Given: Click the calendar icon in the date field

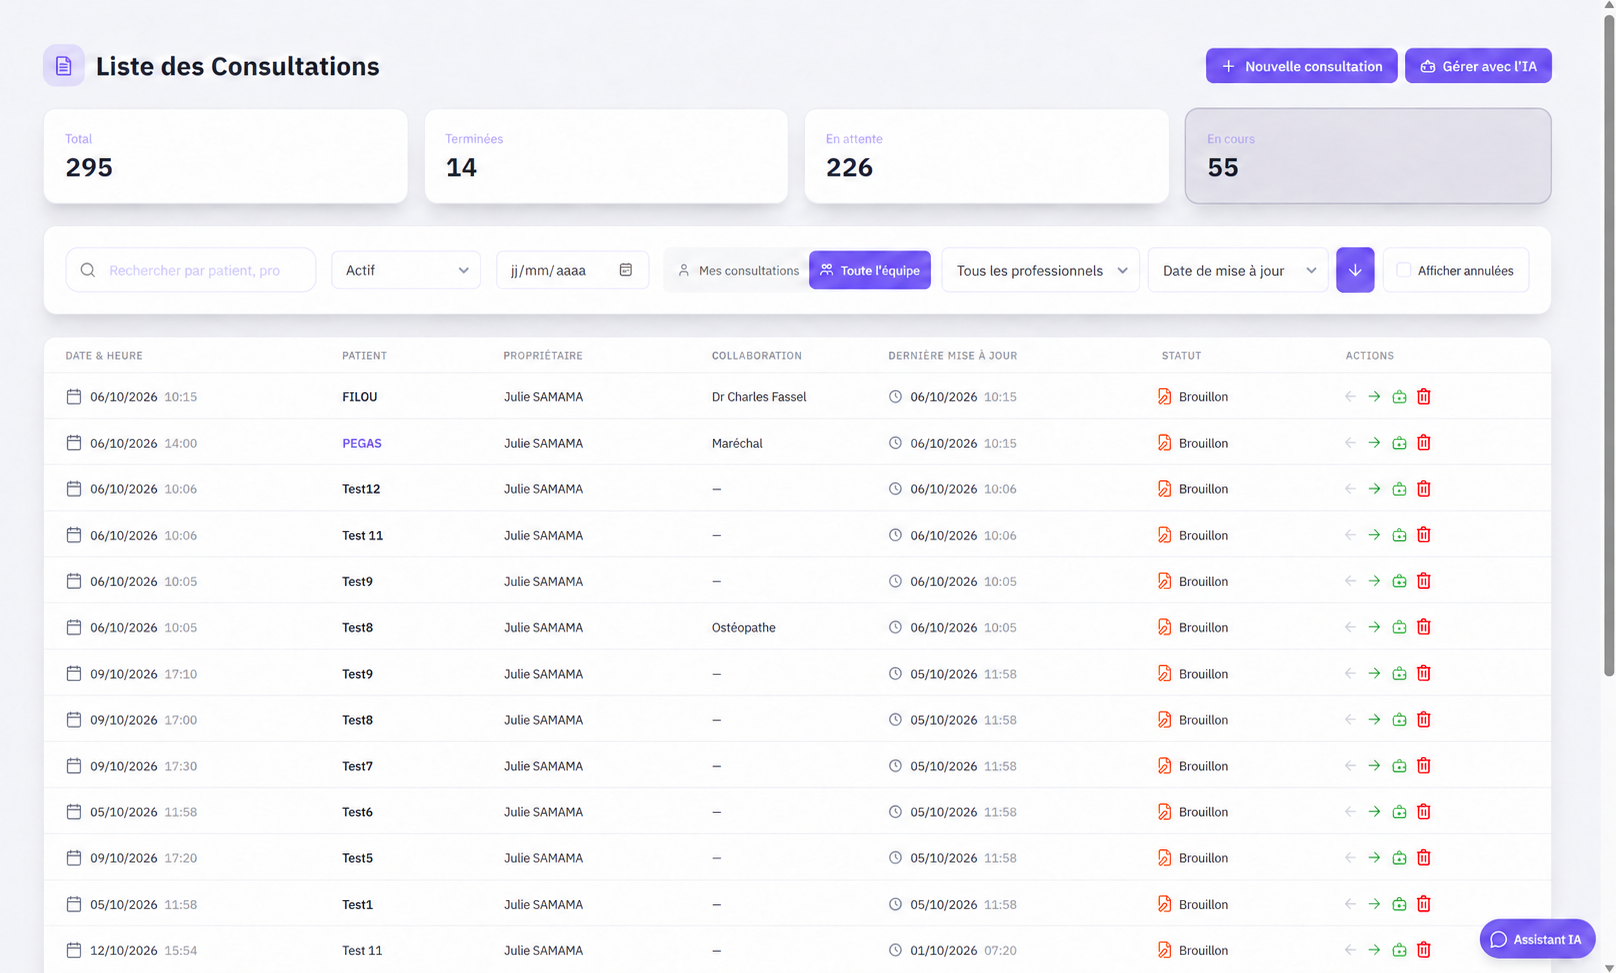Looking at the screenshot, I should tap(626, 270).
